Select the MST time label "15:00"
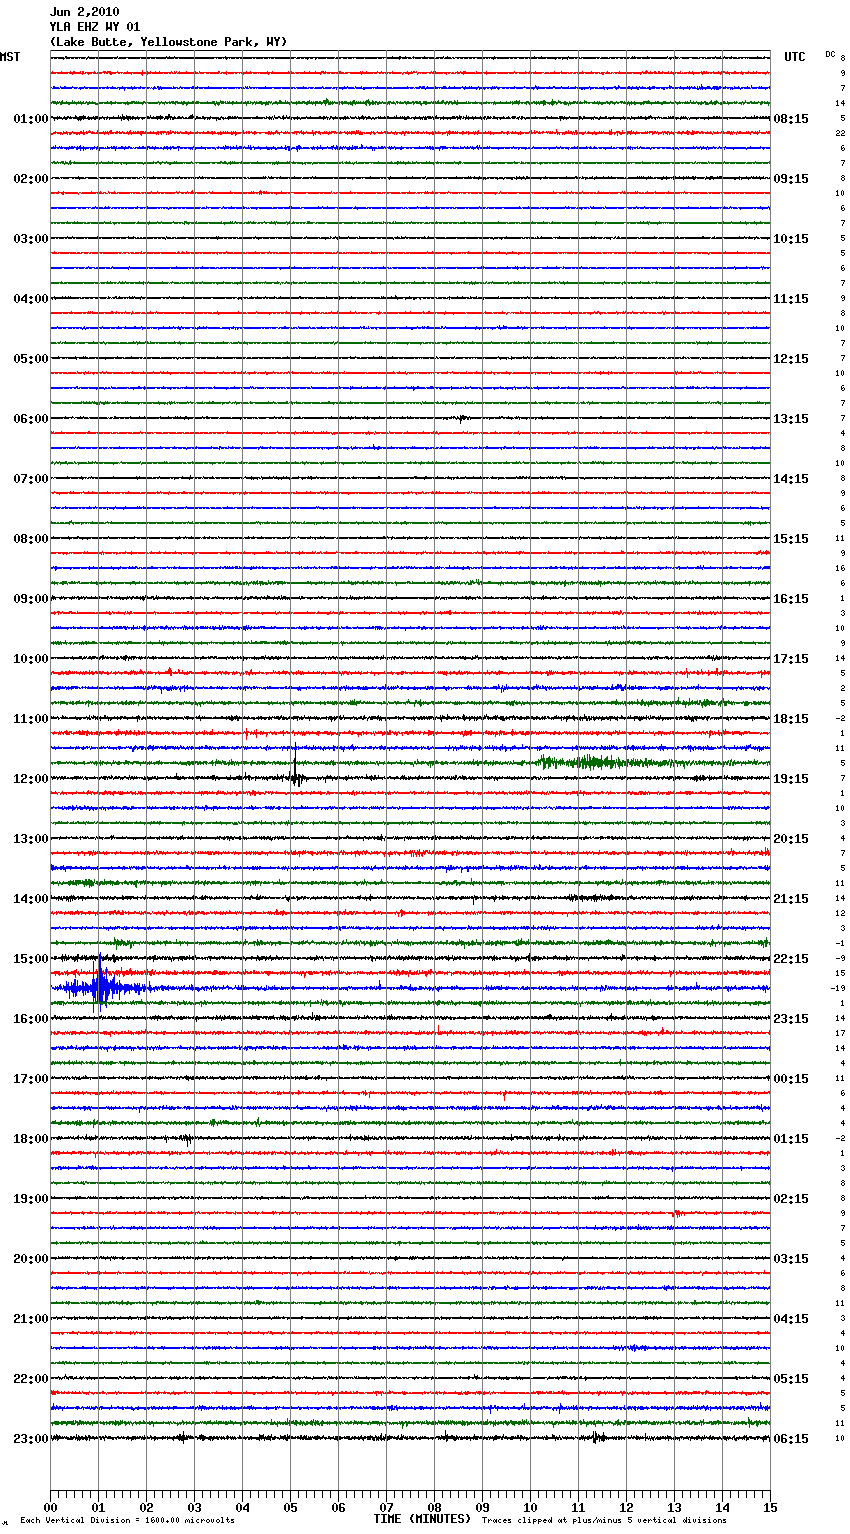Screen dimensions: 850x1534 tap(30, 959)
